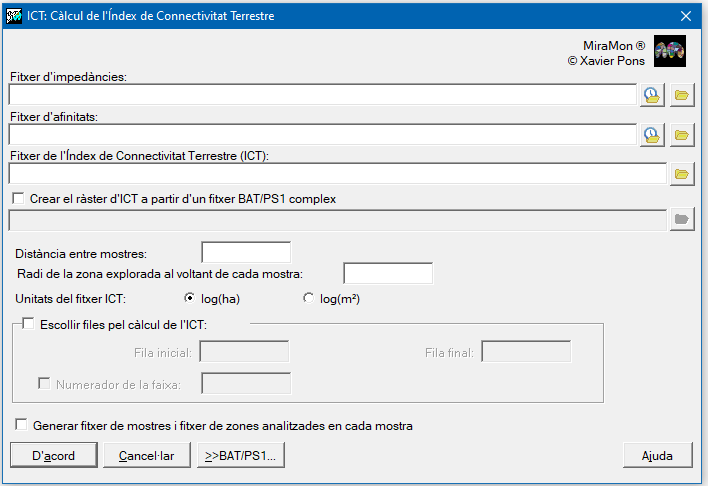Select log(m²) units option

[308, 298]
